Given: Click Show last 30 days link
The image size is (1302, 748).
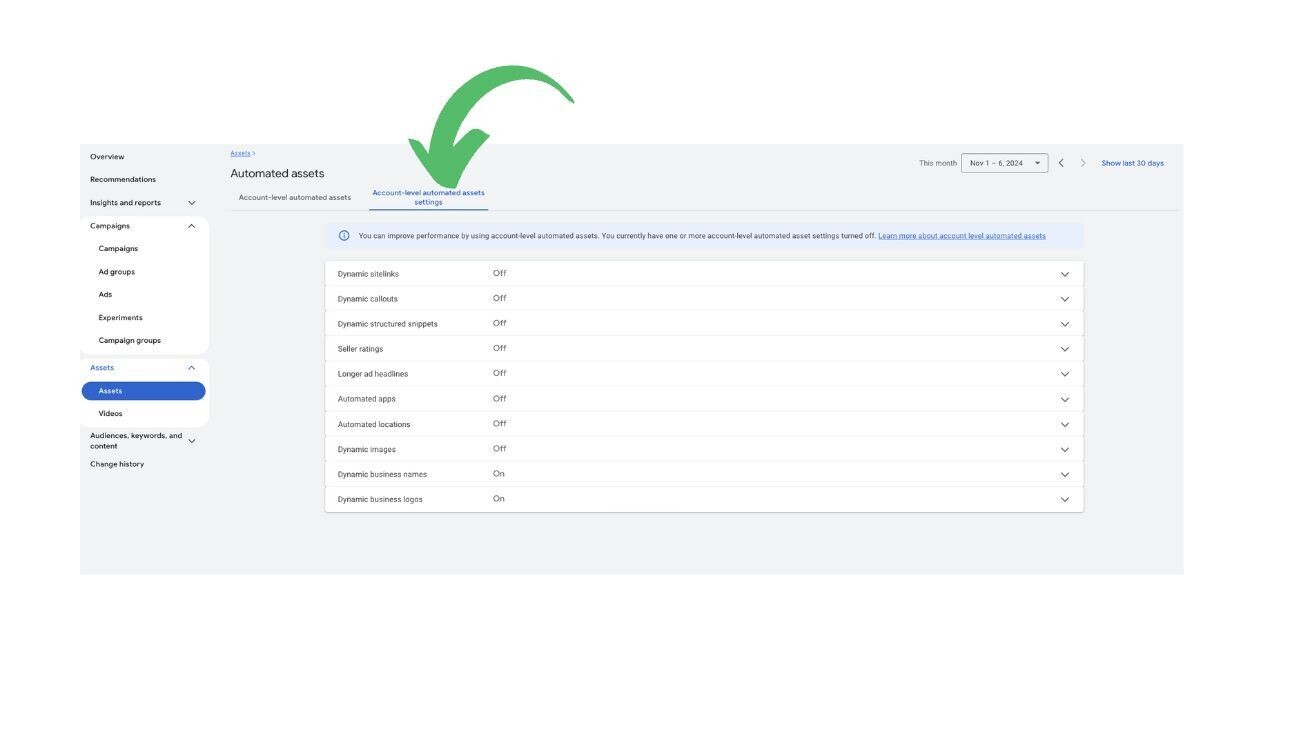Looking at the screenshot, I should pos(1132,163).
